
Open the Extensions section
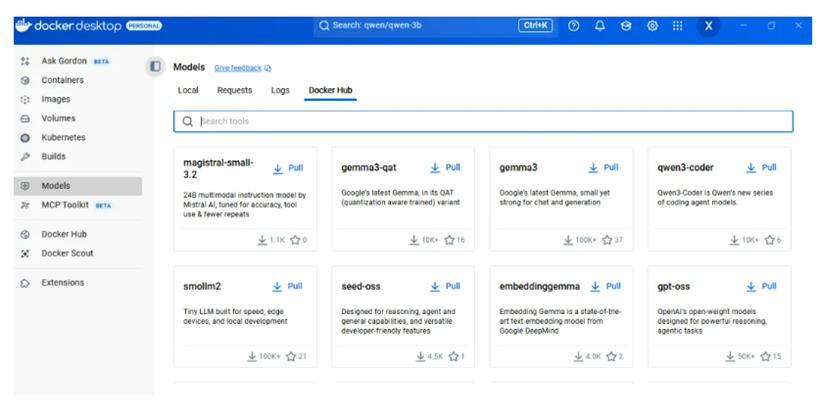62,283
